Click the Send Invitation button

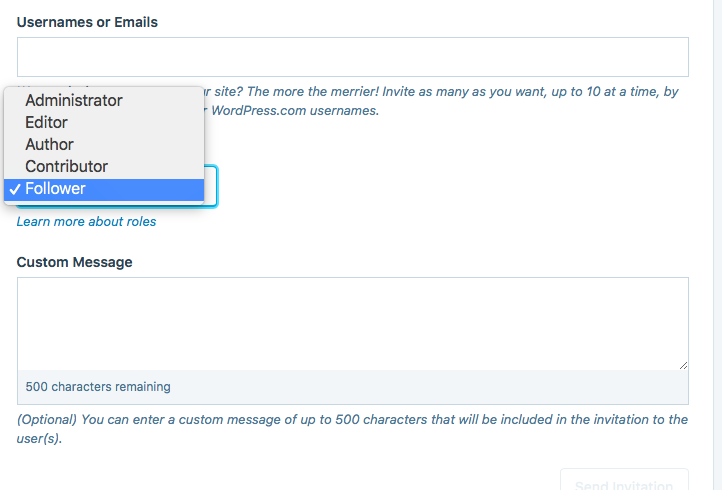click(624, 480)
